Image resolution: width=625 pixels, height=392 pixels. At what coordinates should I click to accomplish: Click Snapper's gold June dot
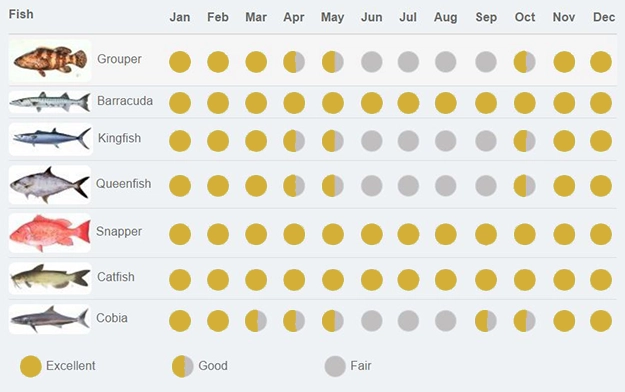point(371,234)
